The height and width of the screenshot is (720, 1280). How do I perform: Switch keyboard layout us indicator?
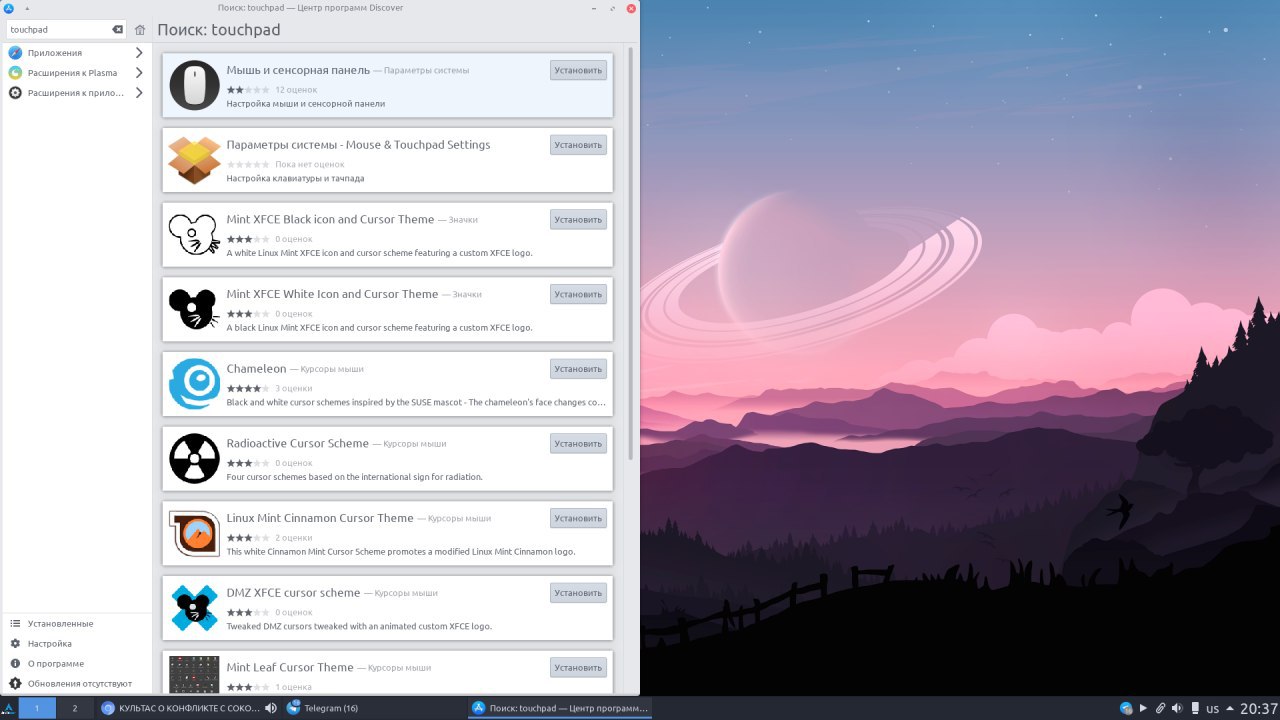(1212, 708)
